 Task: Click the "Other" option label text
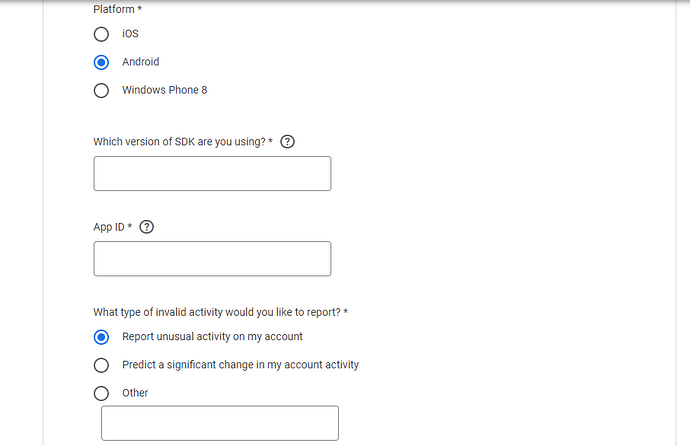click(x=135, y=393)
